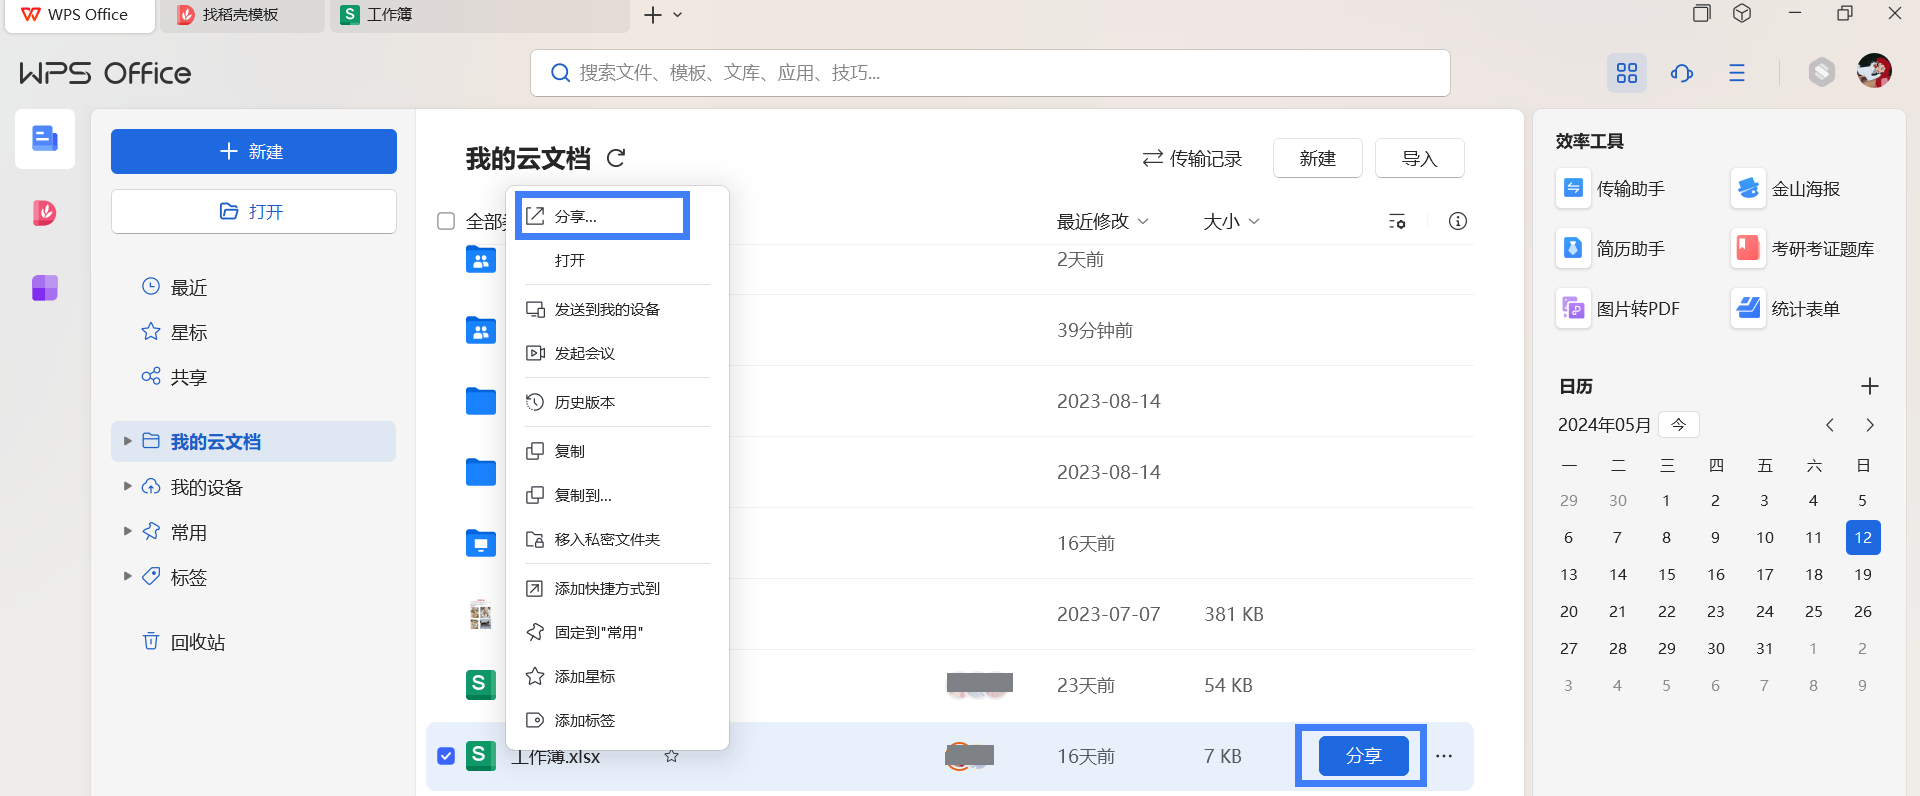Open the list view settings icon
This screenshot has width=1920, height=796.
click(x=1397, y=221)
